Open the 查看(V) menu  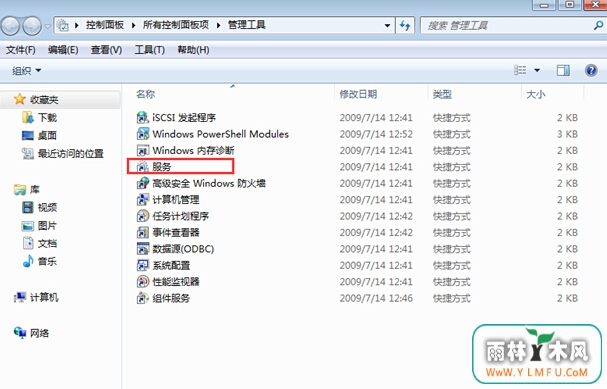[106, 50]
